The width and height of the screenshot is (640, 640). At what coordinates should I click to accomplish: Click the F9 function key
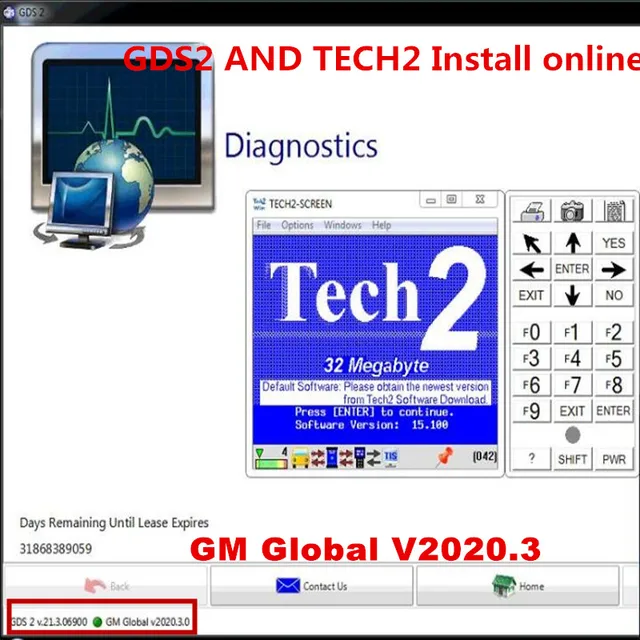tap(532, 411)
